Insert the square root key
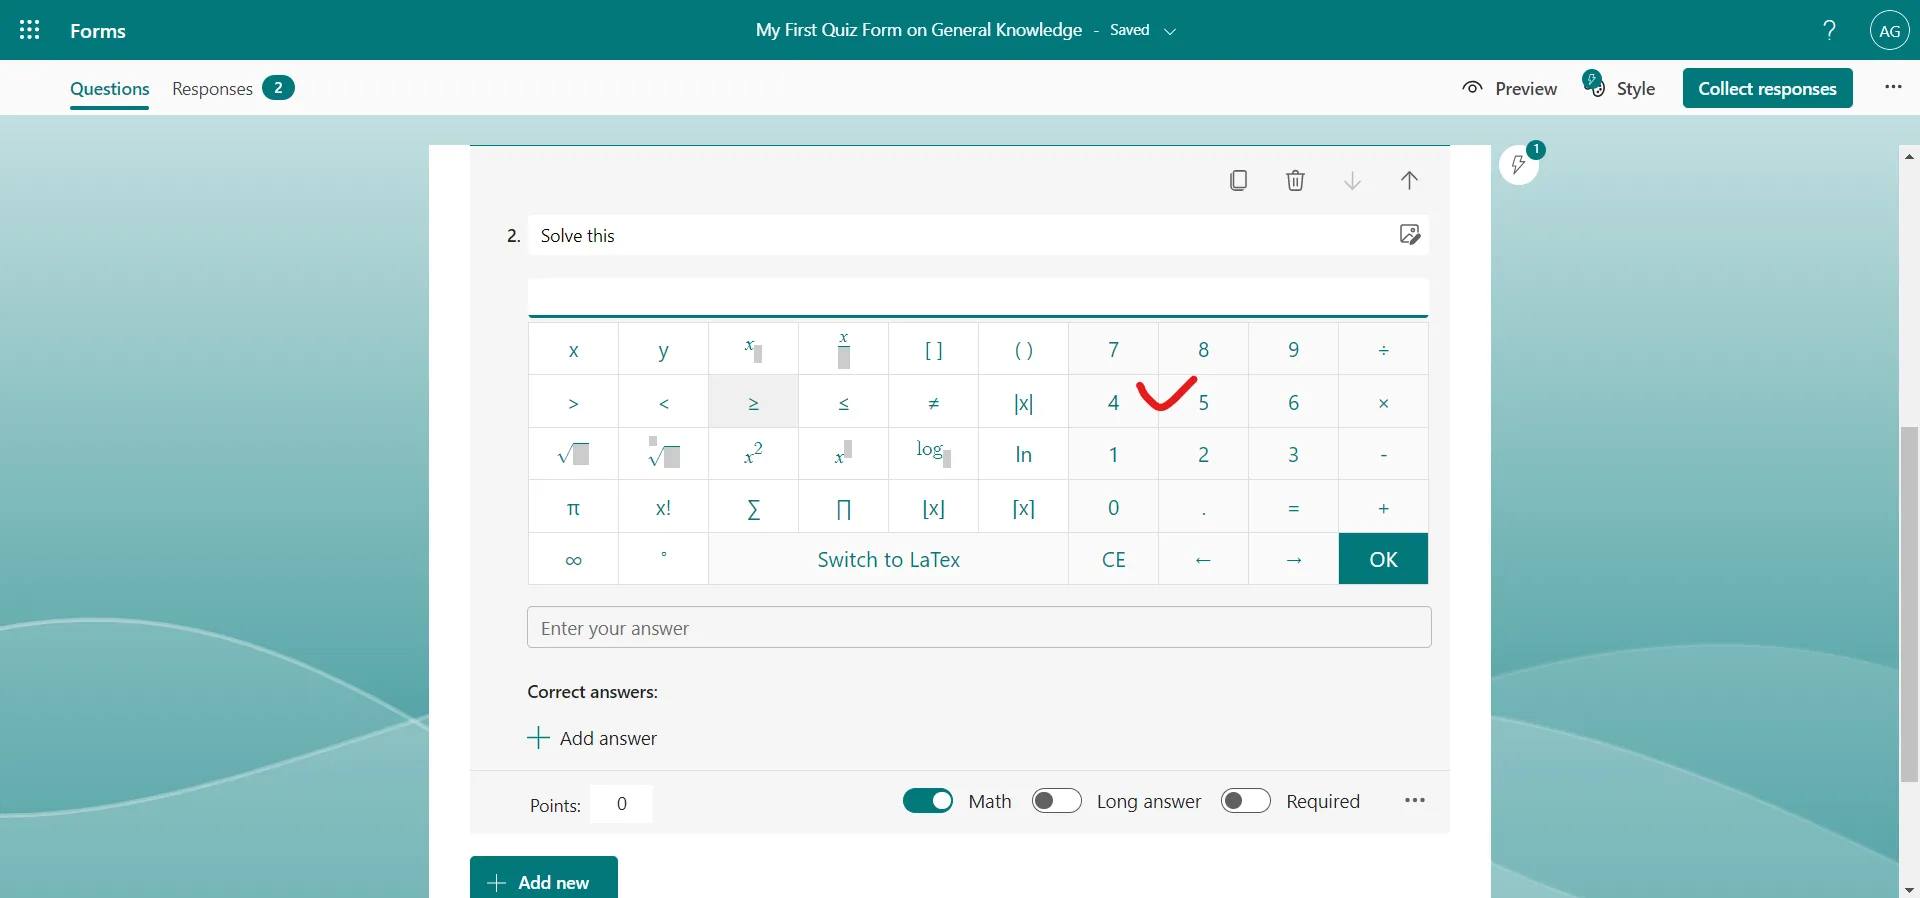The image size is (1920, 898). (x=573, y=454)
